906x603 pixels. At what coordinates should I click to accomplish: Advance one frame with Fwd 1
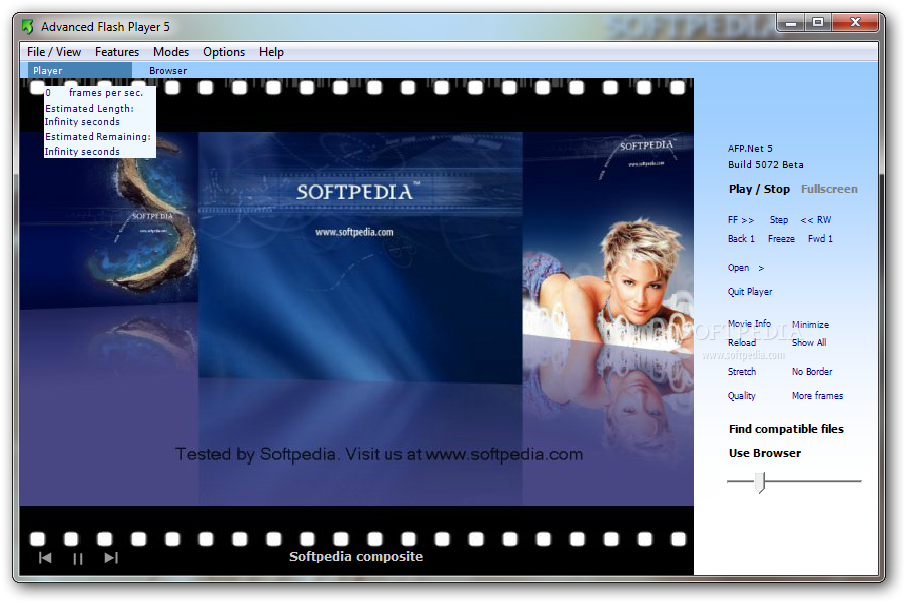(820, 239)
